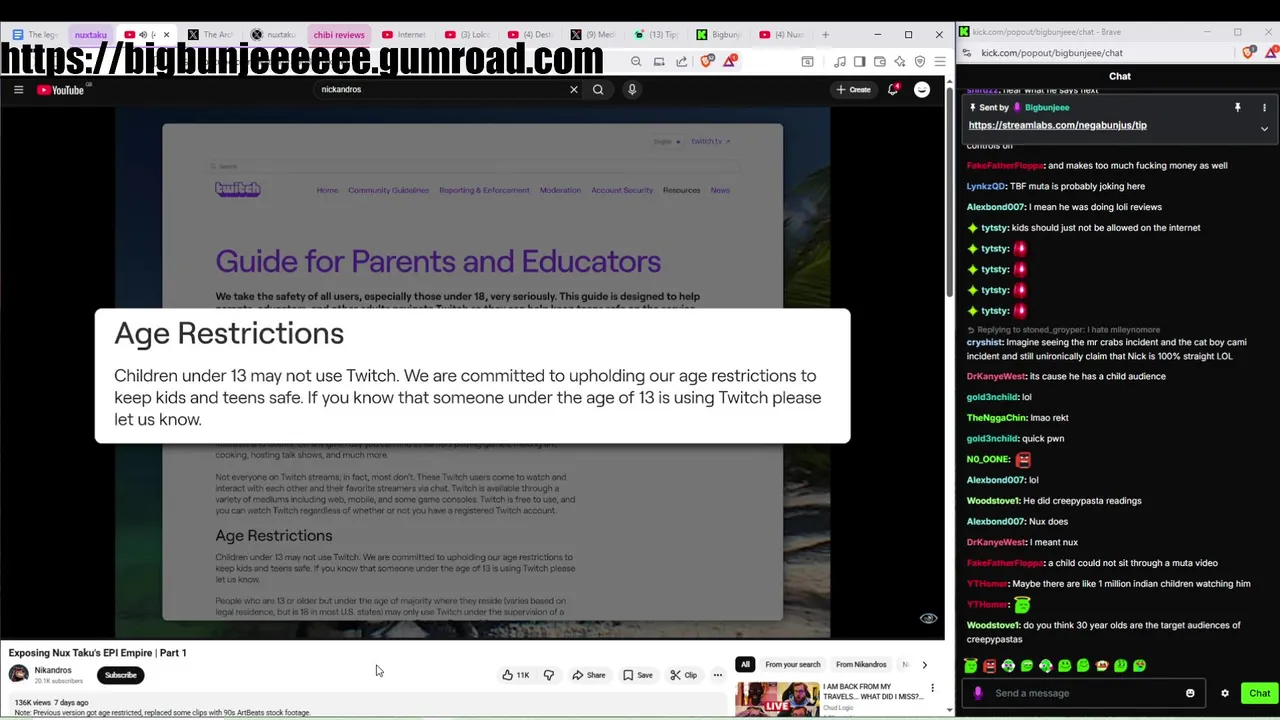Screen dimensions: 1280x720
Task: Open the Chud Logic live video thumbnail
Action: coord(777,699)
